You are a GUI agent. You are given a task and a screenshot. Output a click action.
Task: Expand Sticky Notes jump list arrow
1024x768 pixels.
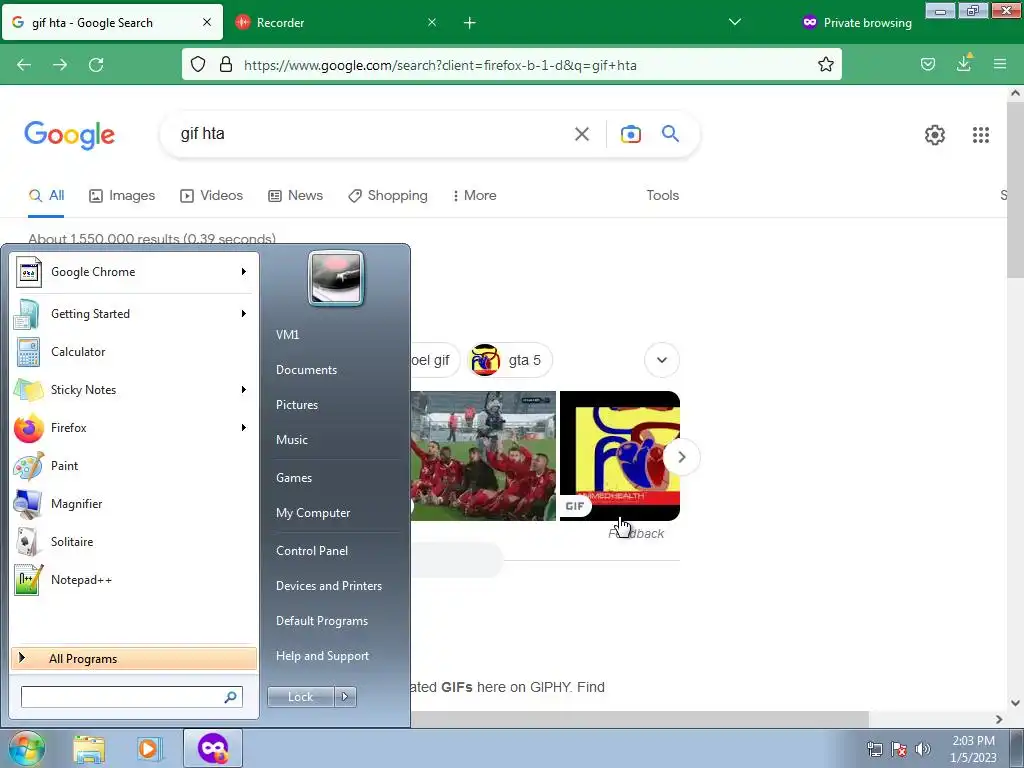coord(244,389)
